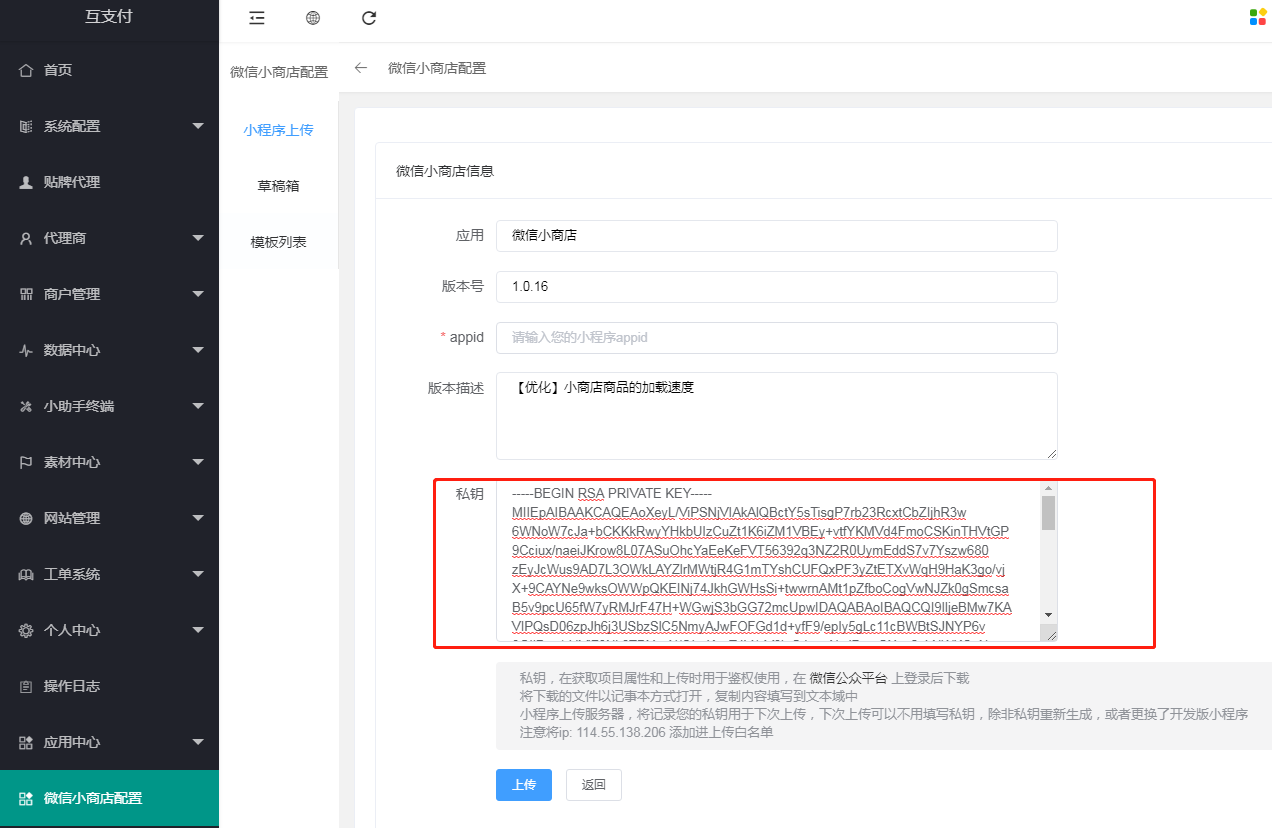Click the 工单系统 book icon

(26, 574)
